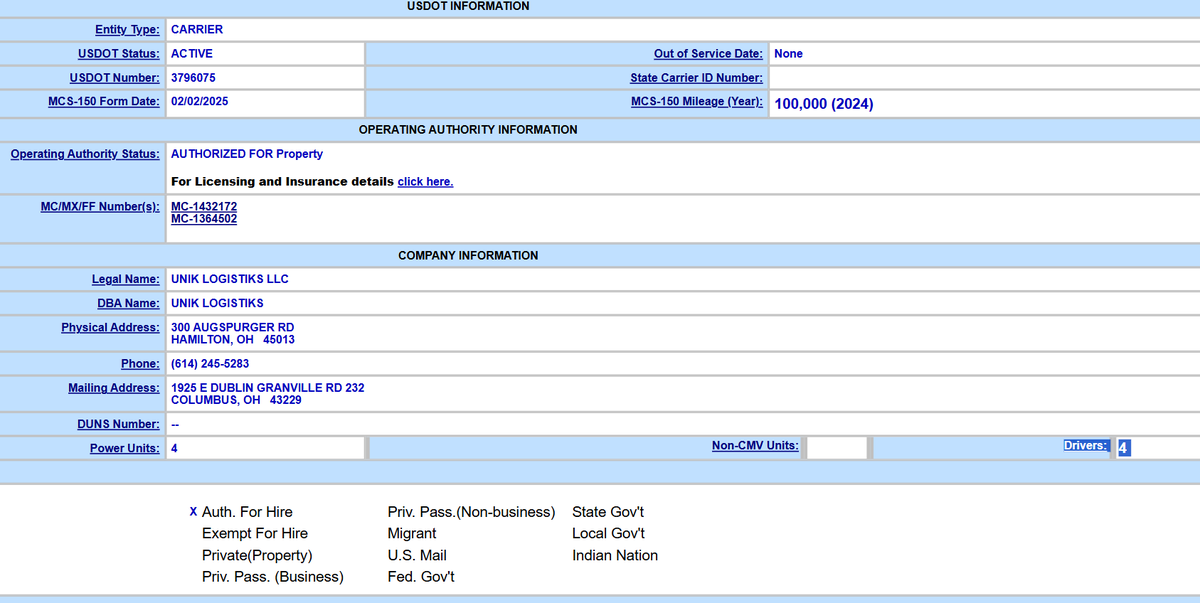Select the highlighted Drivers value 4

point(1124,448)
